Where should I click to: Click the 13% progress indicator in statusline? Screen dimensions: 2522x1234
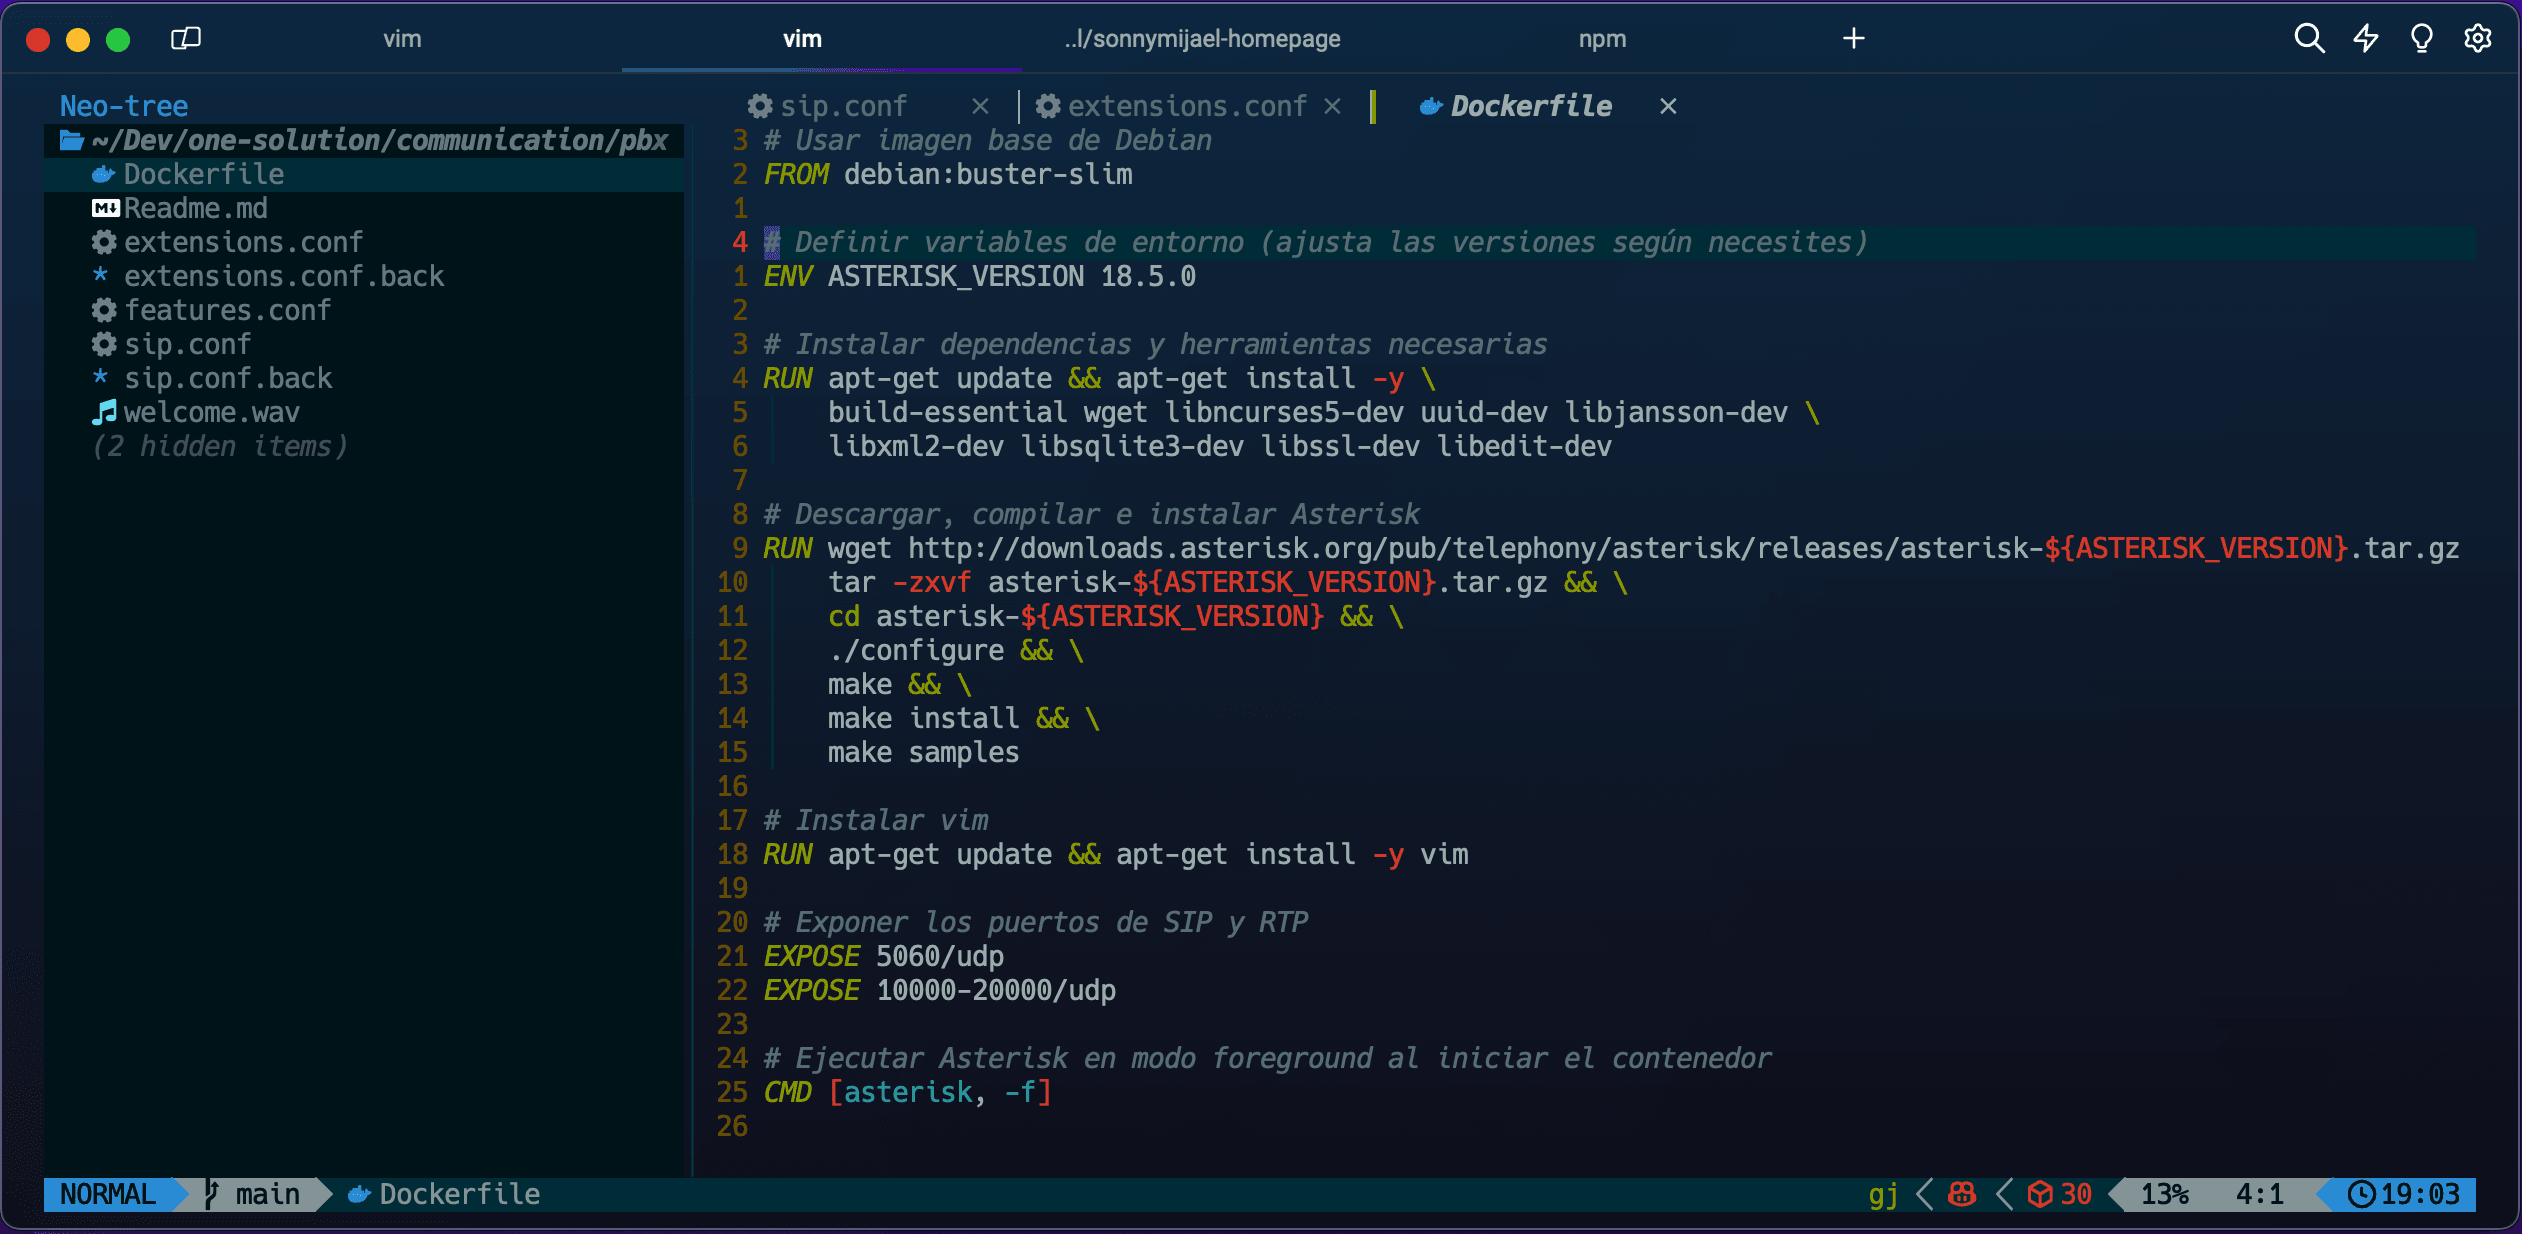point(2164,1194)
